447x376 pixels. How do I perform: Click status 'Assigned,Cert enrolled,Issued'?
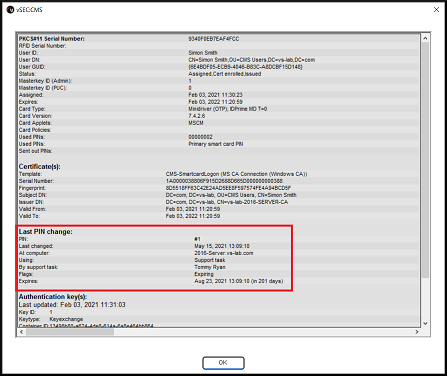tap(225, 74)
